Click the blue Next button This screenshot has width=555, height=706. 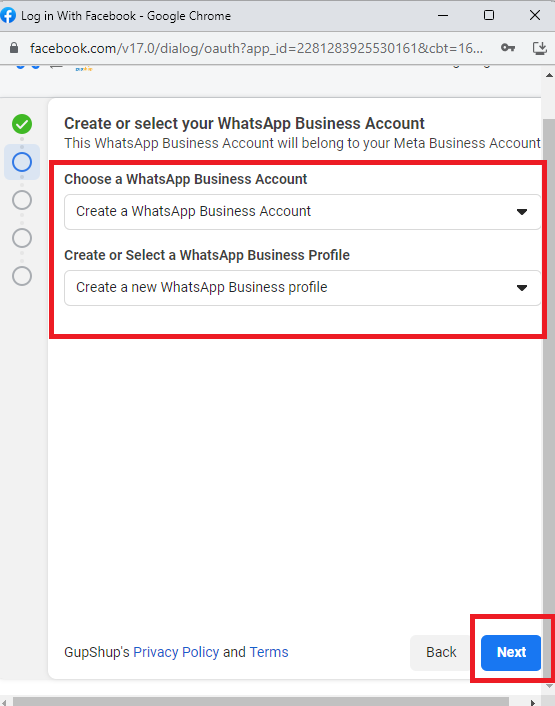[511, 652]
